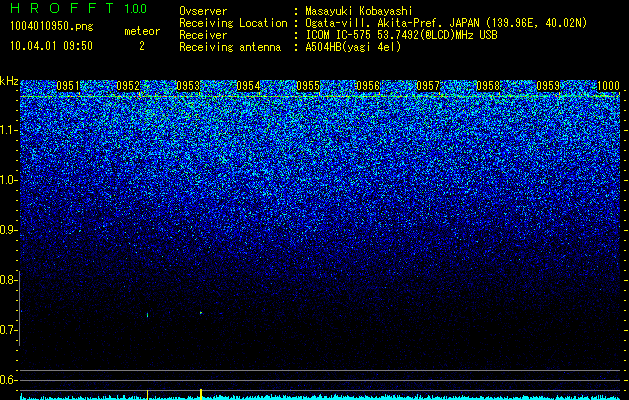This screenshot has height=400, width=629.
Task: Click the 0.7 frequency axis label
Action: [x=8, y=330]
